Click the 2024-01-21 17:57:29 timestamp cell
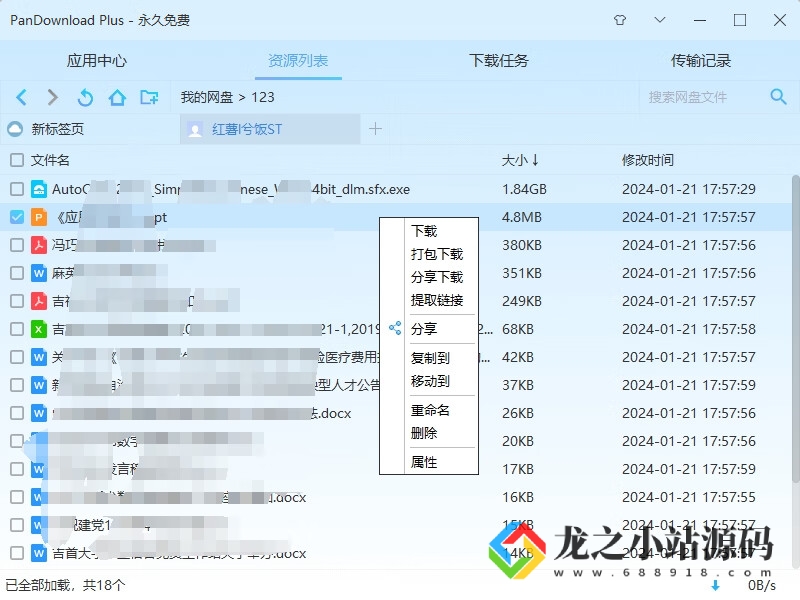 (x=688, y=189)
